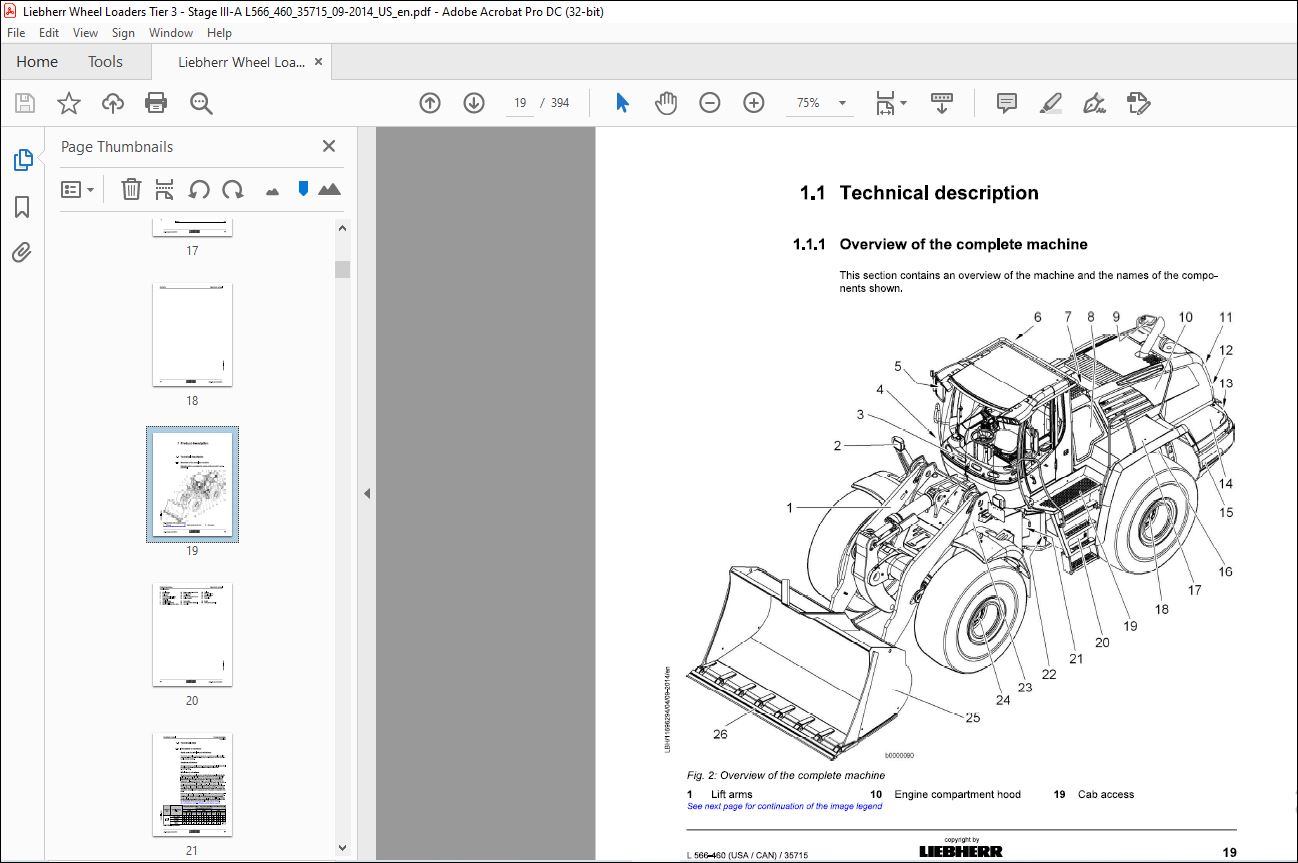Add a comment sticky note
The image size is (1298, 863).
point(1007,103)
